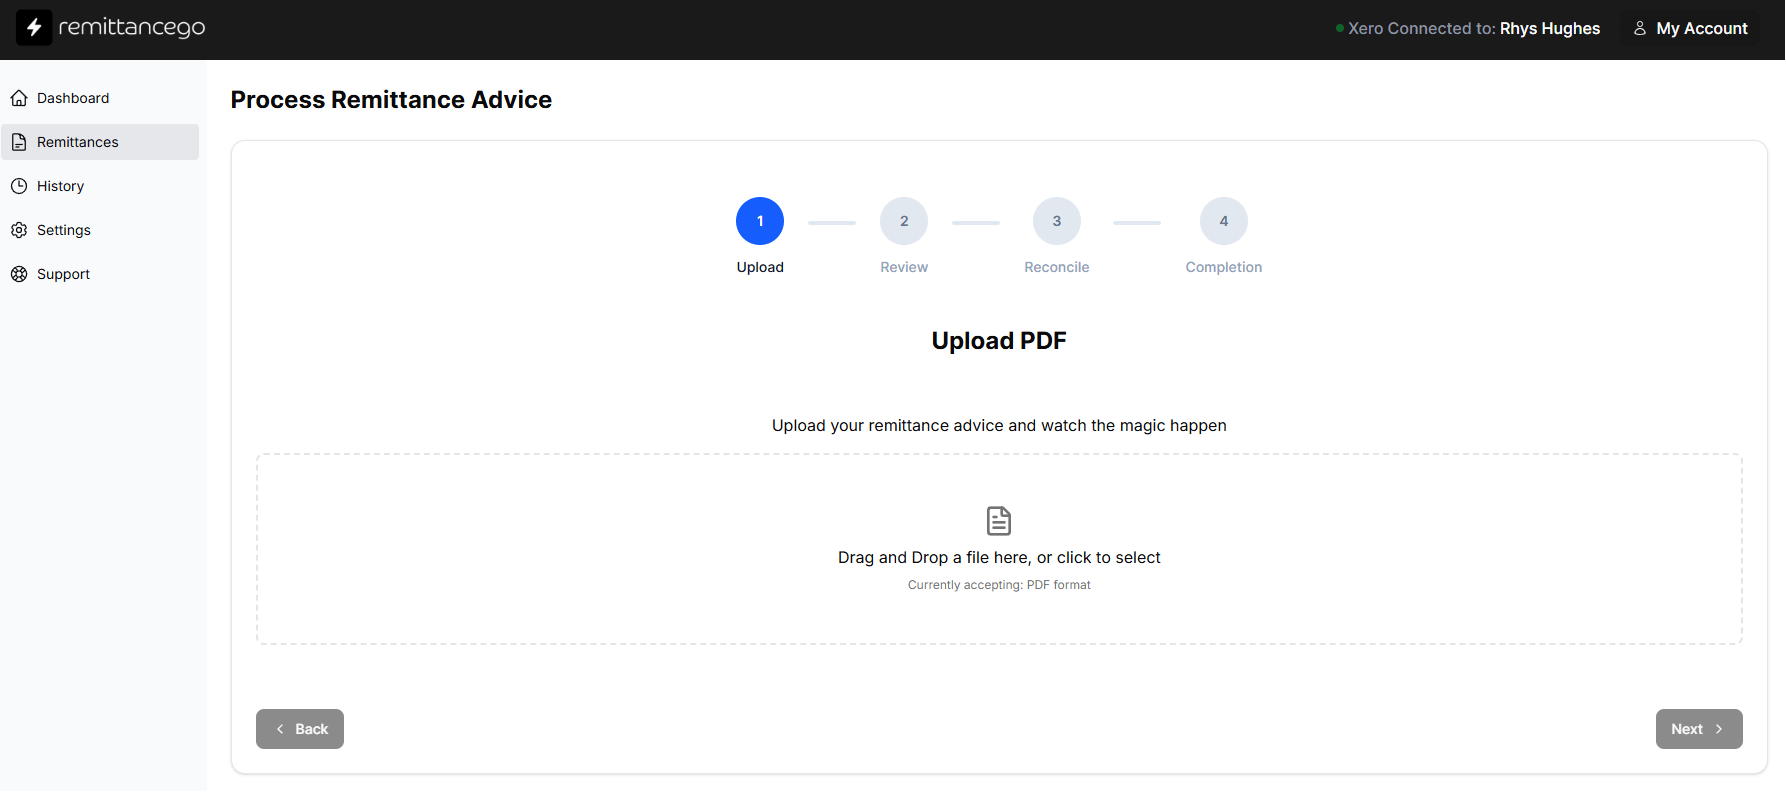Go to the Settings page
Viewport: 1786px width, 792px height.
coord(64,230)
